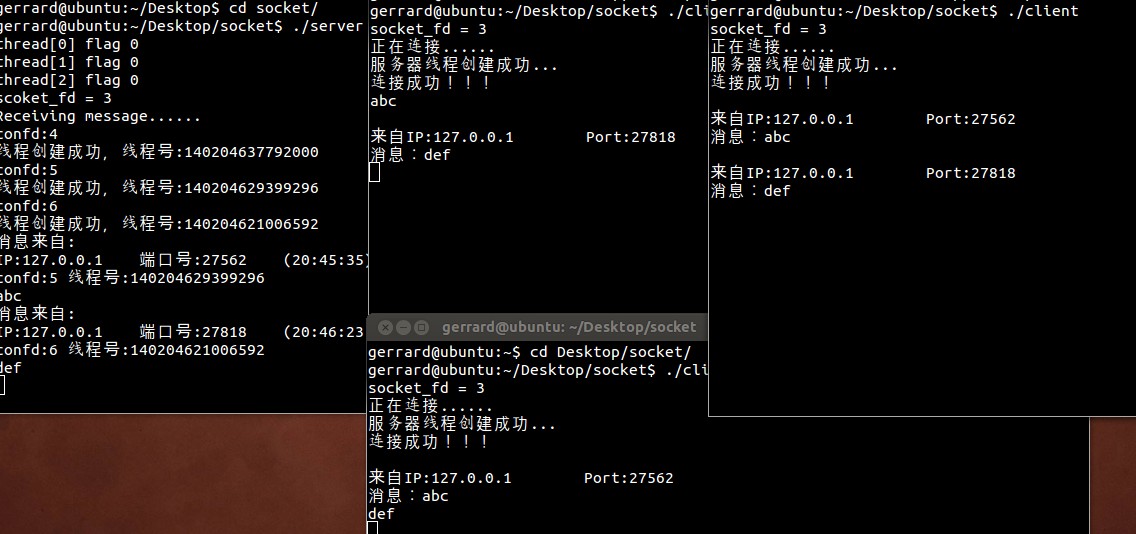Maximize the titled gerrard@ubuntu terminal window
This screenshot has width=1136, height=534.
[422, 328]
